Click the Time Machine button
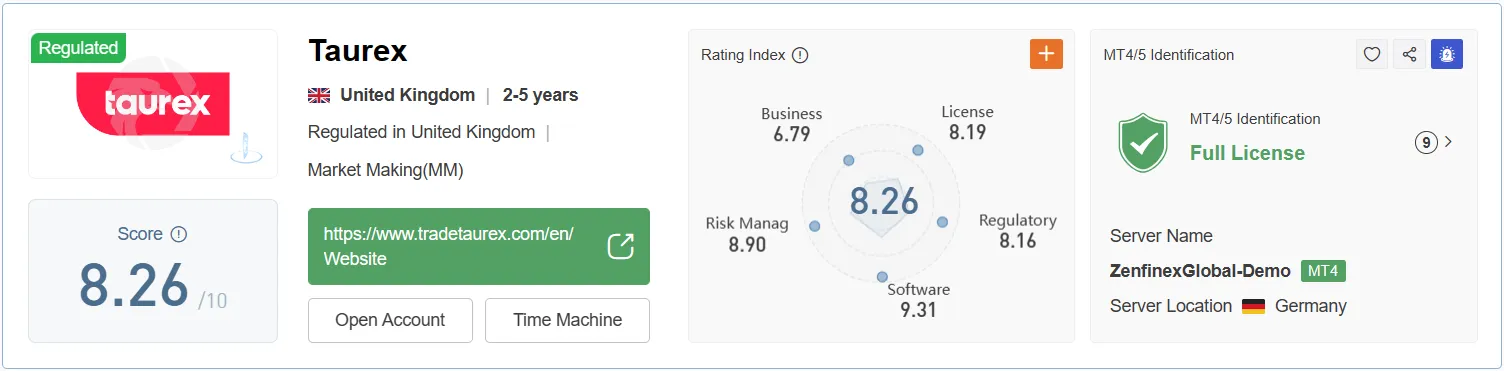Image resolution: width=1504 pixels, height=371 pixels. tap(567, 320)
